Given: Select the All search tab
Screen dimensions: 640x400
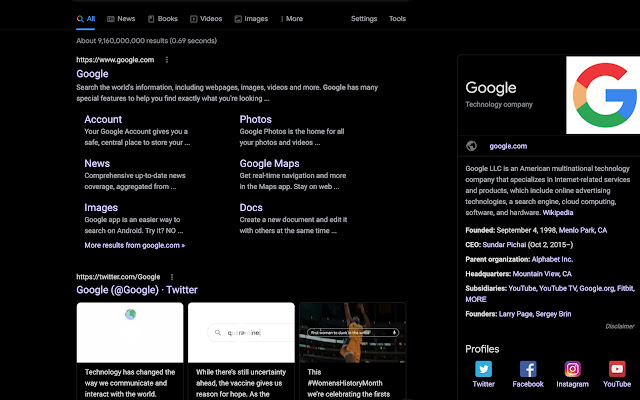Looking at the screenshot, I should pyautogui.click(x=86, y=19).
